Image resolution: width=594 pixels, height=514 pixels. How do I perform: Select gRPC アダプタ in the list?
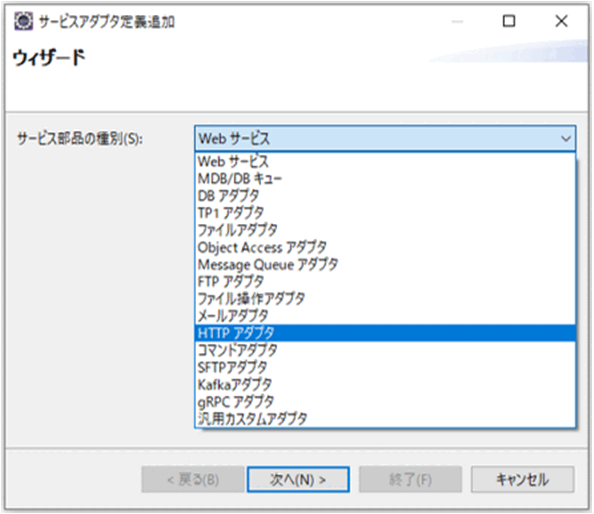point(385,402)
